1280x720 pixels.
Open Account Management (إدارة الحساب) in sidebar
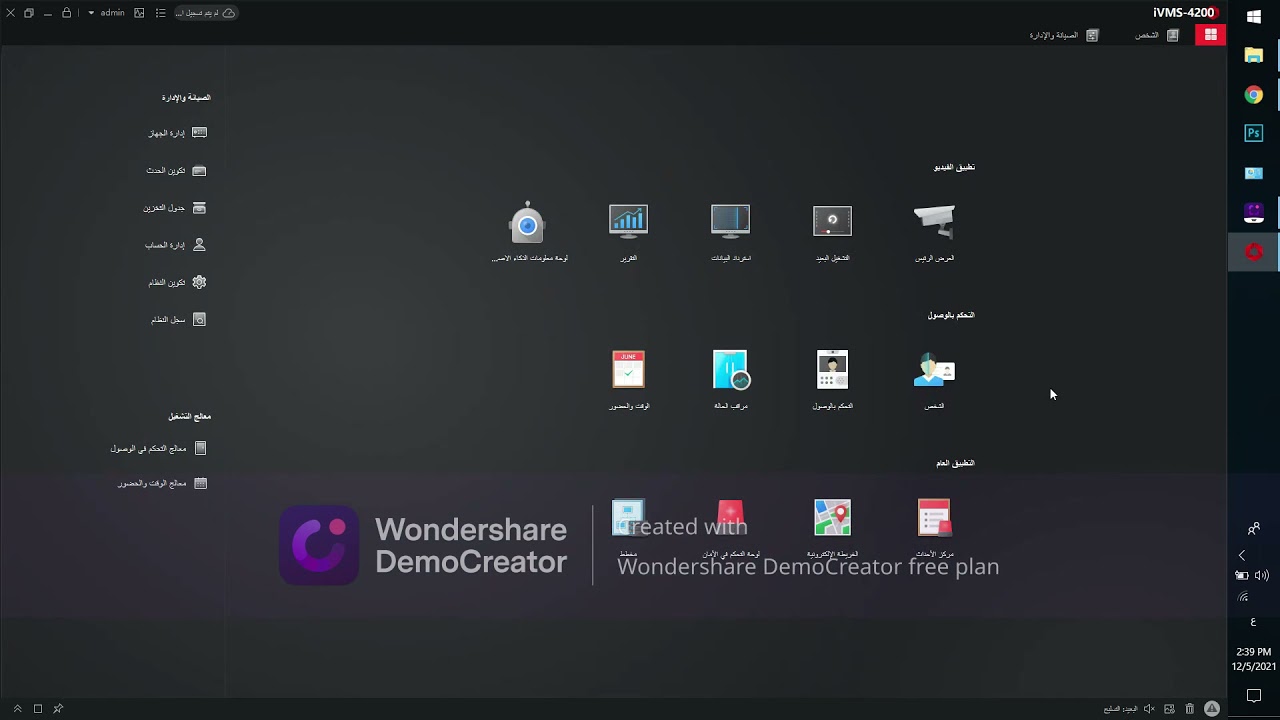(x=175, y=245)
